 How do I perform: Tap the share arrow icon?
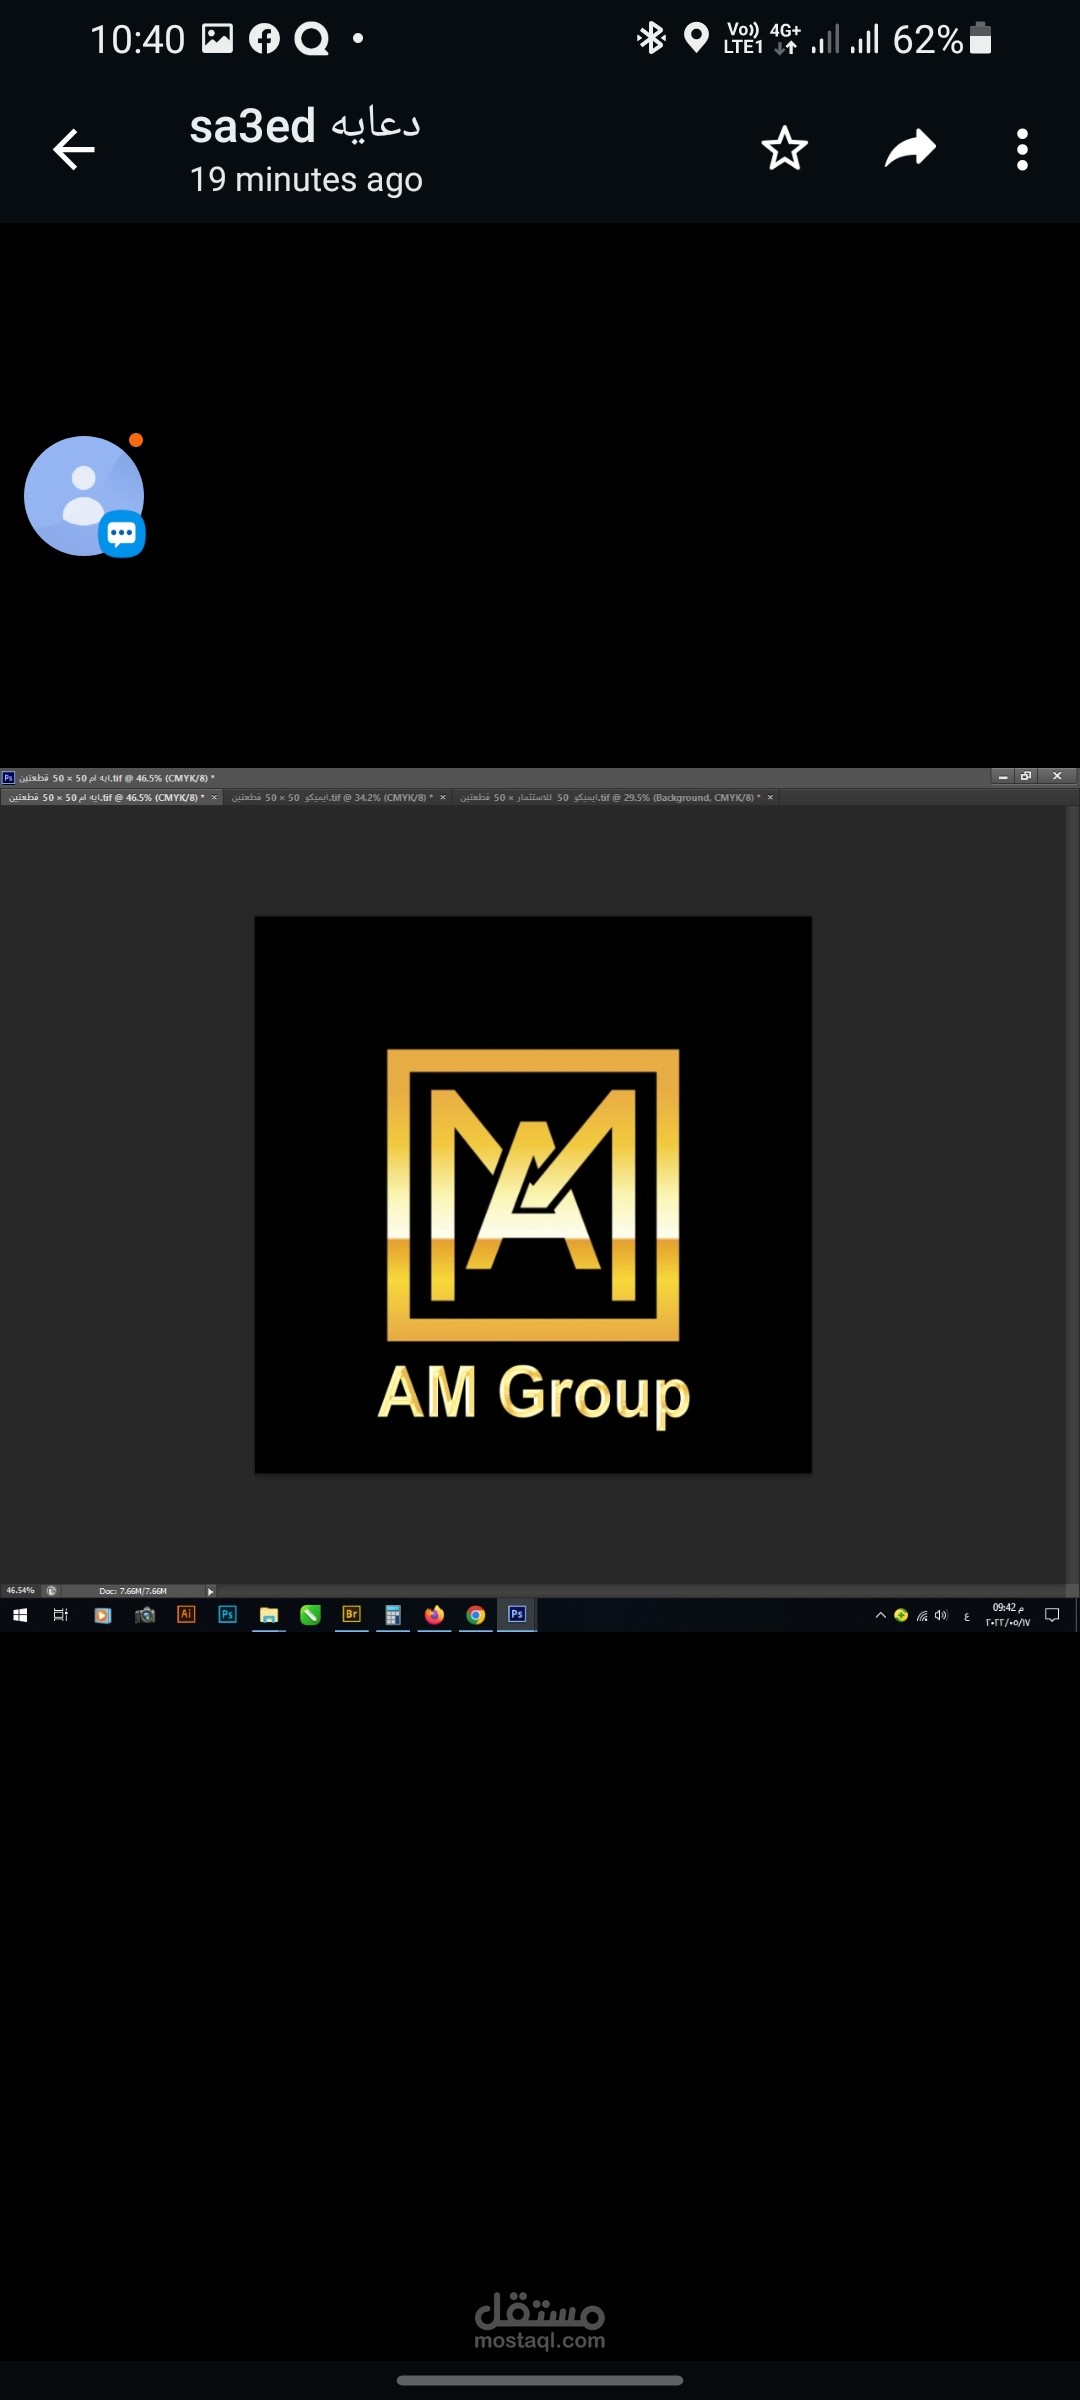[x=910, y=149]
